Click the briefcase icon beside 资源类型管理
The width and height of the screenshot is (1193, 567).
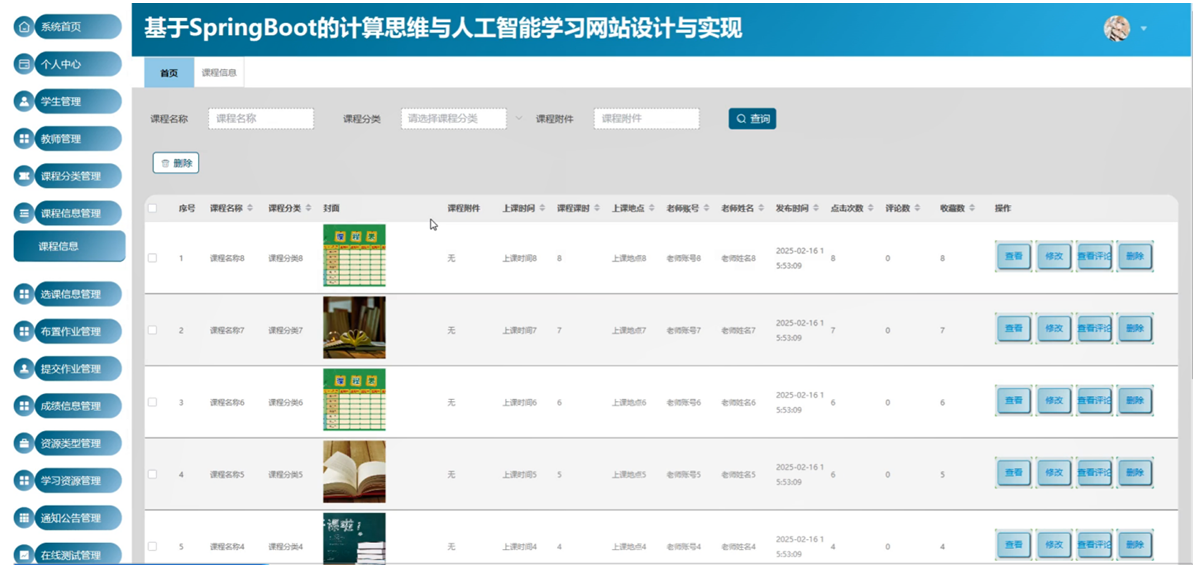point(24,443)
